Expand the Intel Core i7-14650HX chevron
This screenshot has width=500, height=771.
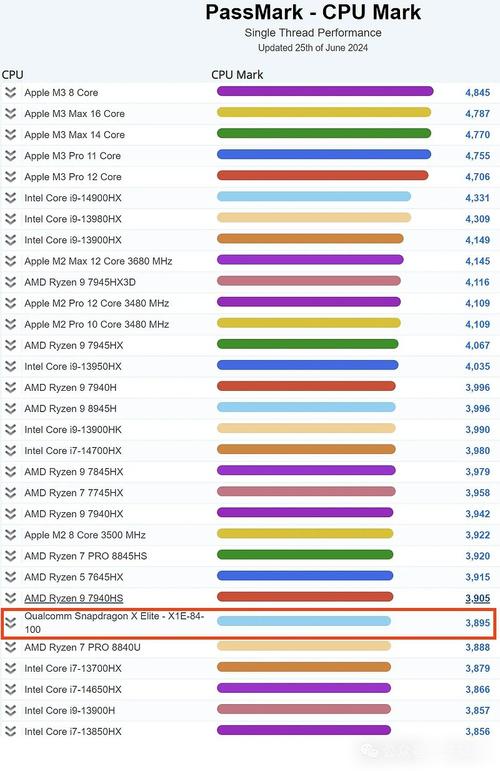[10, 689]
